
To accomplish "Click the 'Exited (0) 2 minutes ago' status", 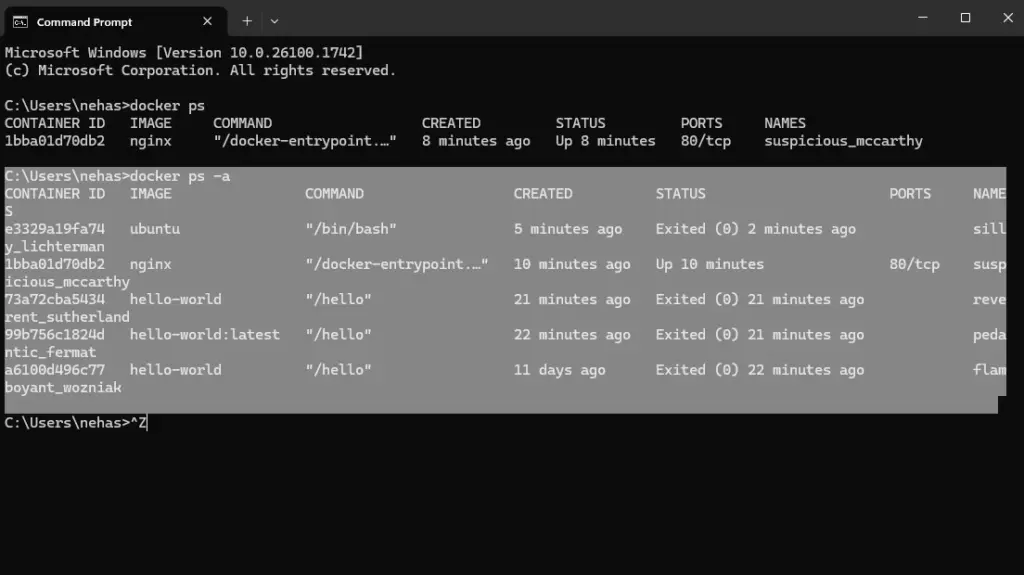I will pyautogui.click(x=755, y=229).
